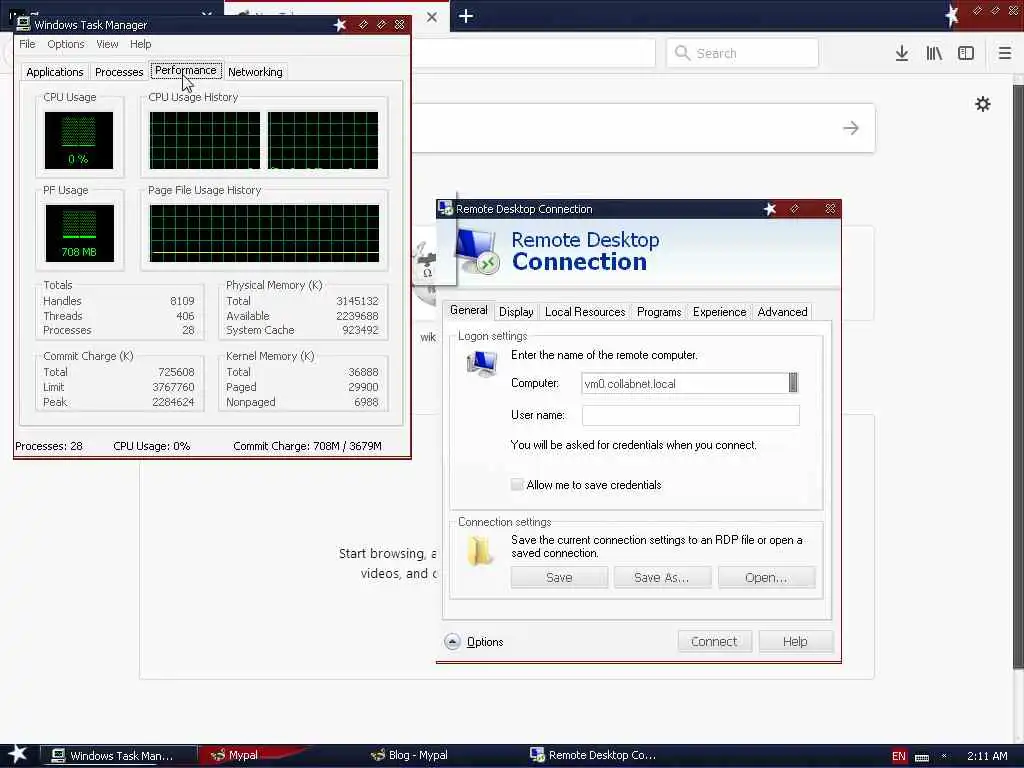Collapse Options with the round arrow button
1024x768 pixels.
(452, 641)
